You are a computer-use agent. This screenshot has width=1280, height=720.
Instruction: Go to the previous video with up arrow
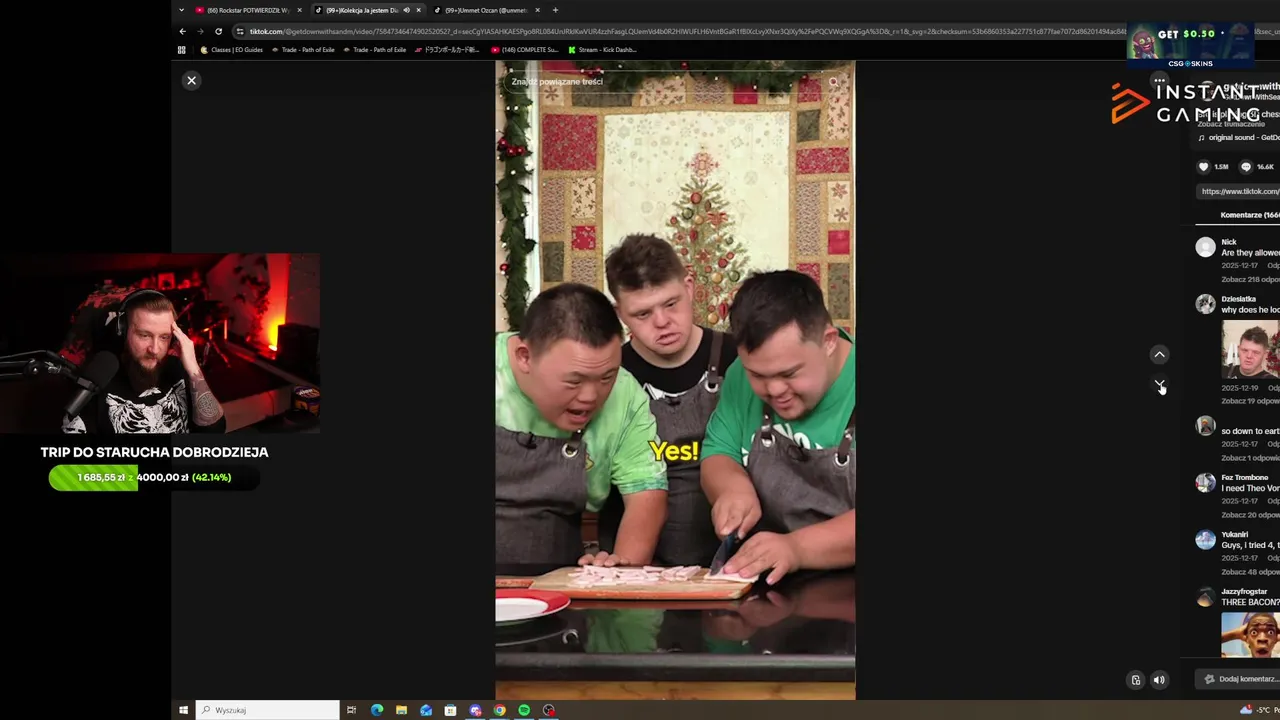tap(1159, 354)
